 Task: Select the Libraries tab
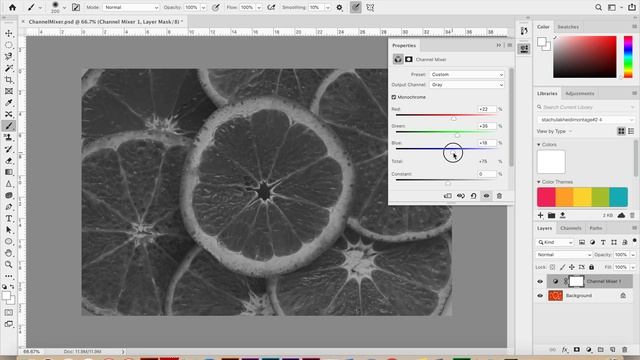coord(547,93)
